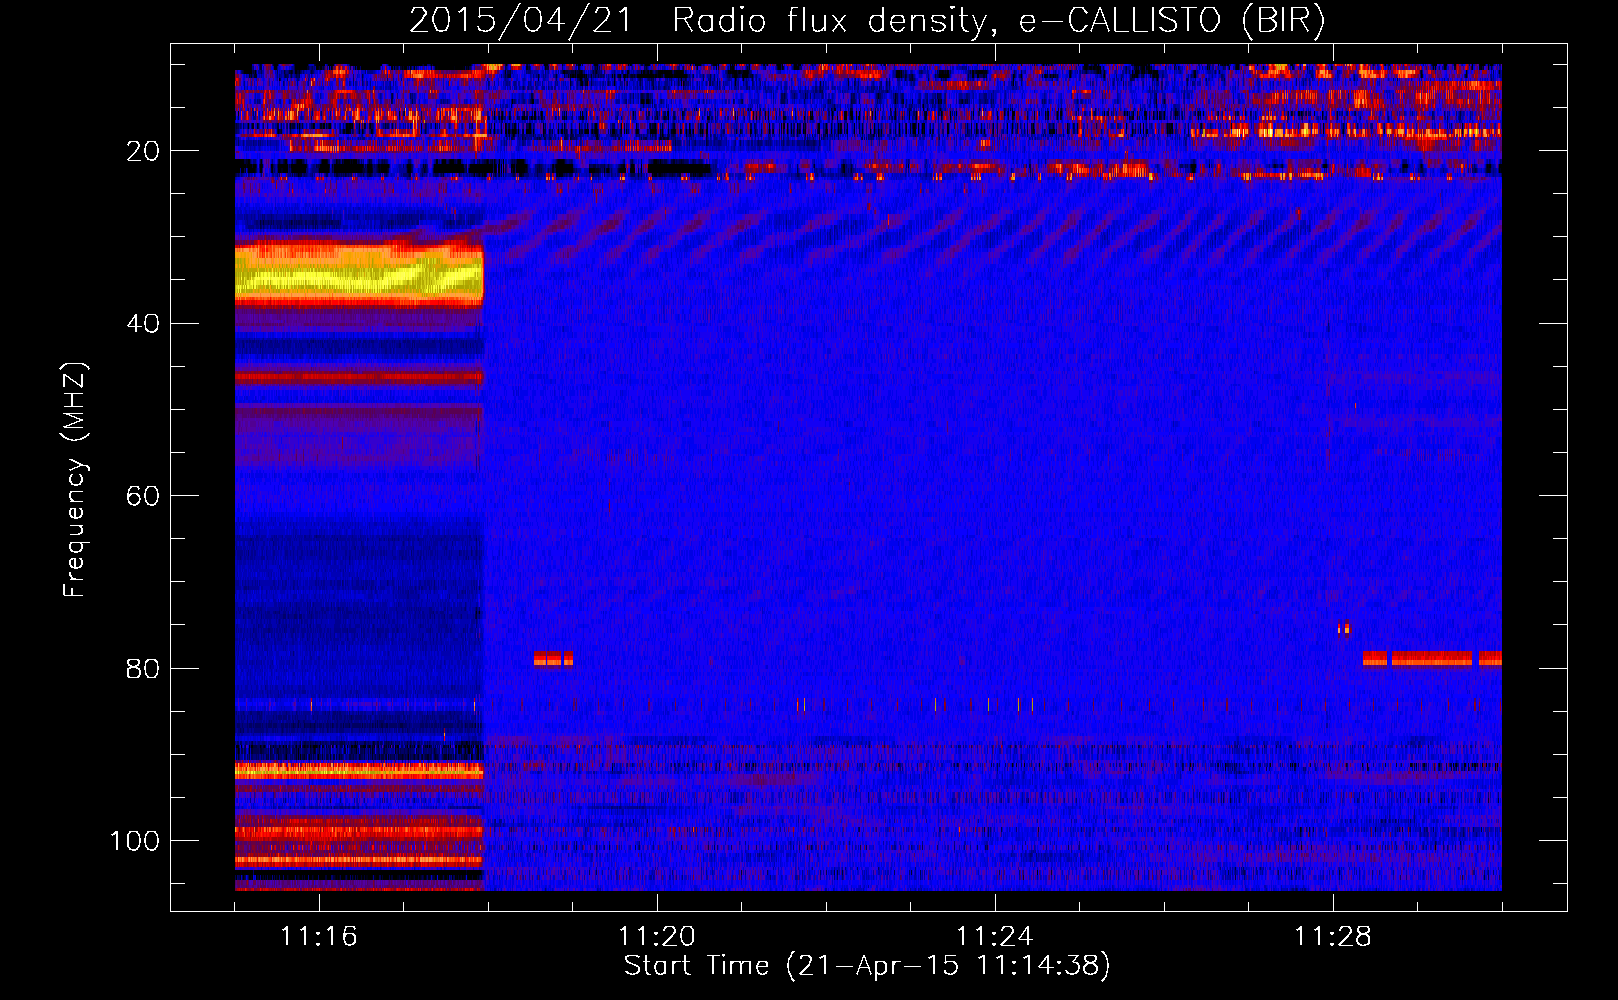Click the '11:28' time tick label

(x=1333, y=936)
